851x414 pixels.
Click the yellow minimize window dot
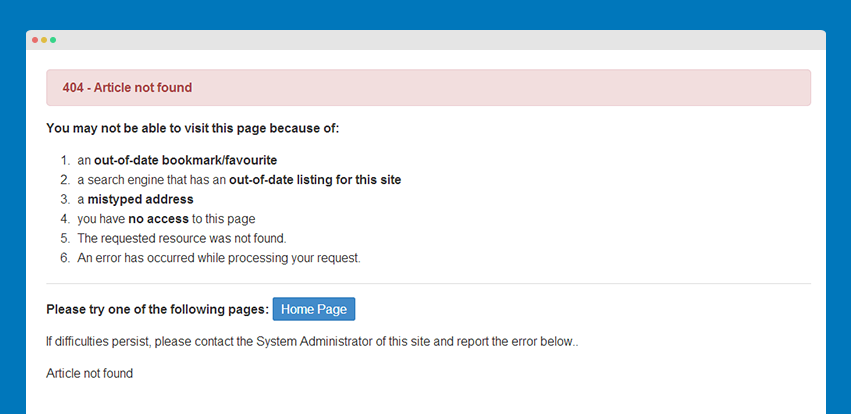coord(44,40)
